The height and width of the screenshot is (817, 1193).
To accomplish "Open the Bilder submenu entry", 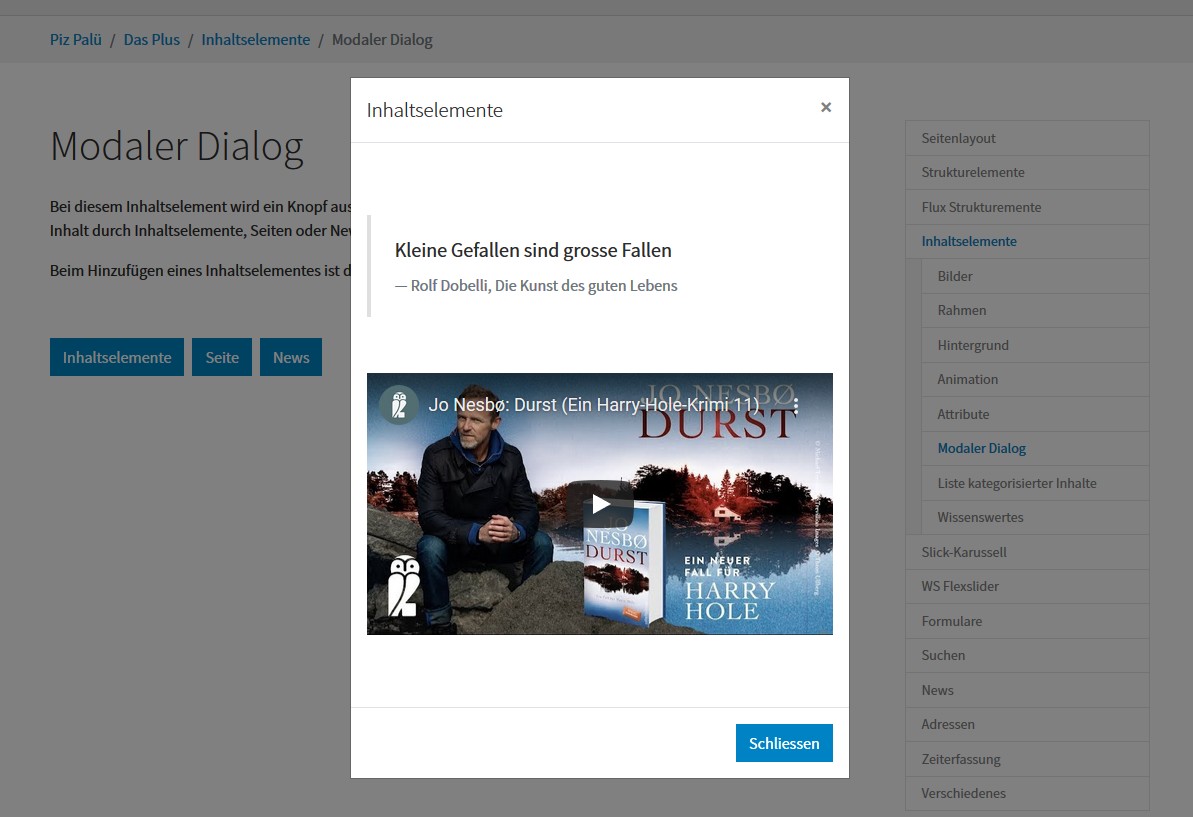I will click(955, 276).
